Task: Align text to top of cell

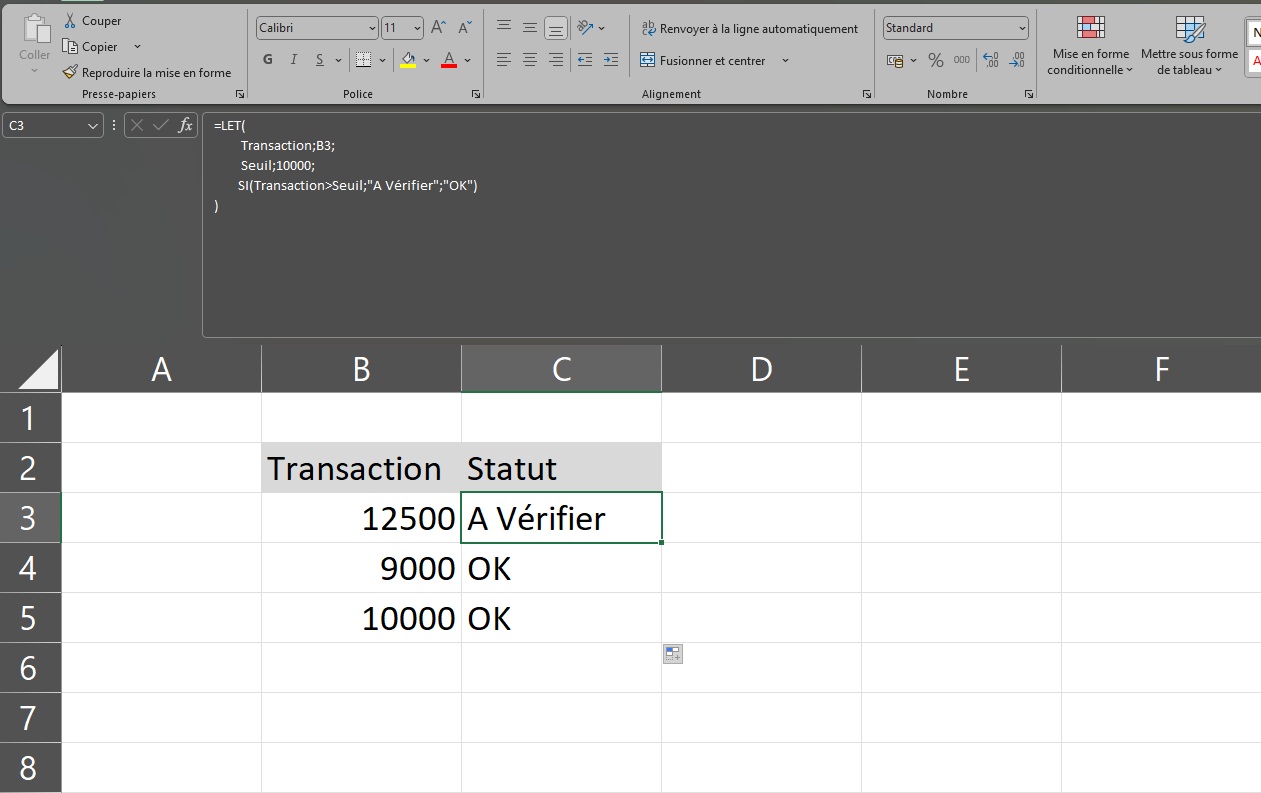Action: (x=504, y=28)
